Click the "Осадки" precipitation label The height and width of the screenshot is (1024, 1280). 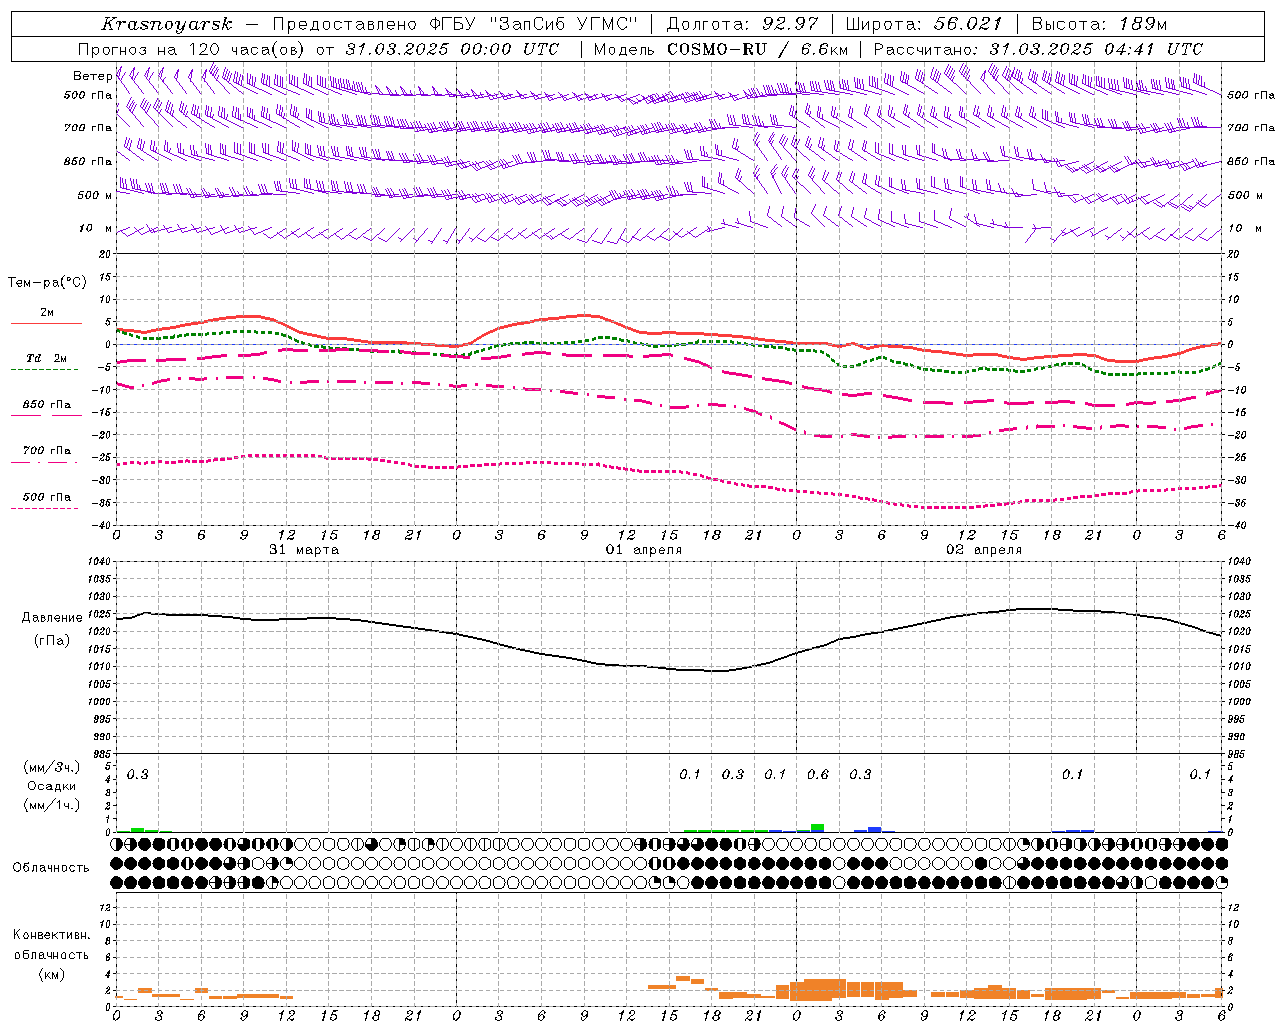(x=51, y=787)
